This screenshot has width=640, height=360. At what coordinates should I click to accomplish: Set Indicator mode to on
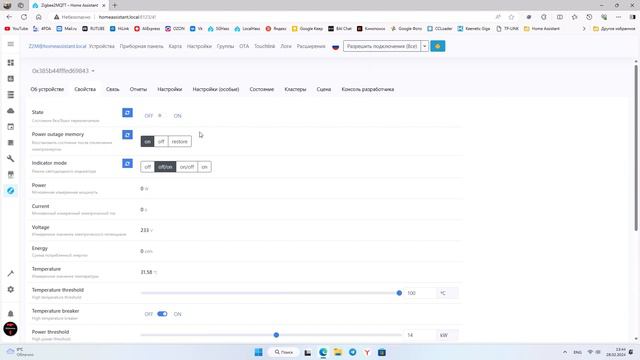click(x=204, y=167)
